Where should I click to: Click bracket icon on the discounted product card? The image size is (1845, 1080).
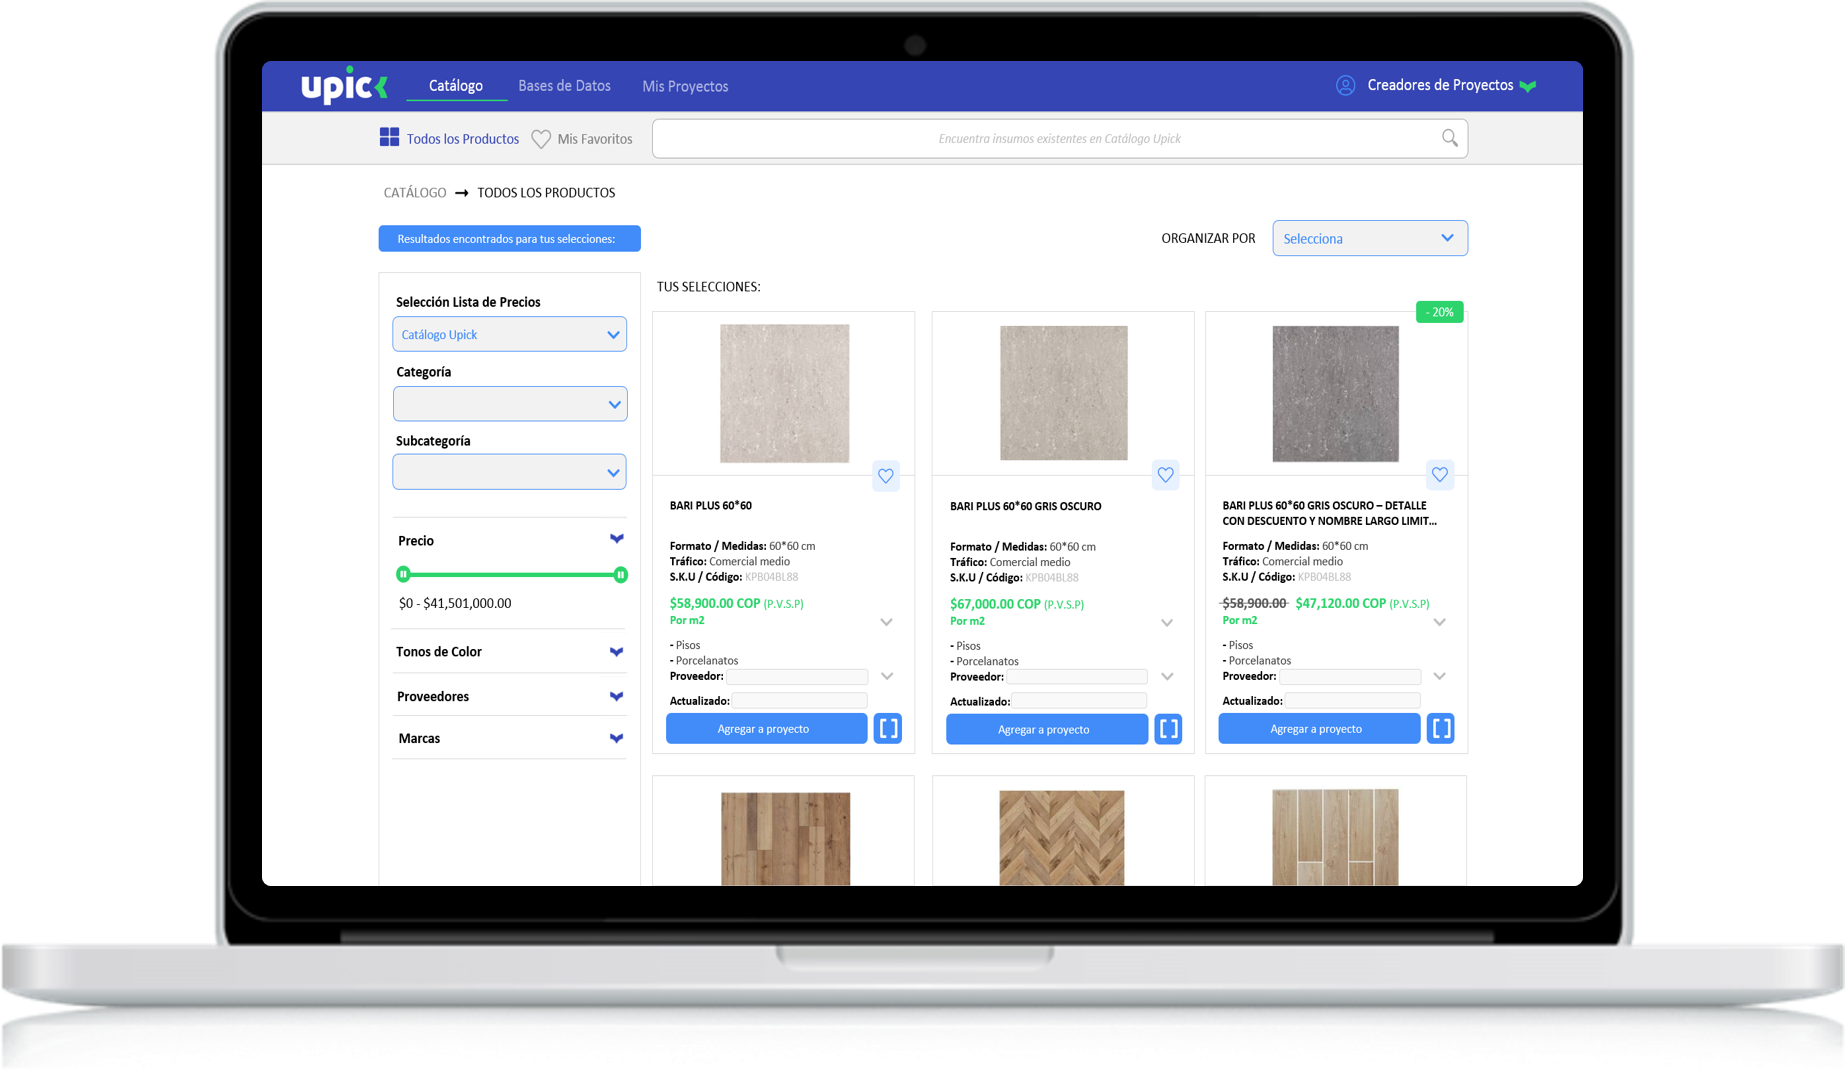click(x=1441, y=729)
